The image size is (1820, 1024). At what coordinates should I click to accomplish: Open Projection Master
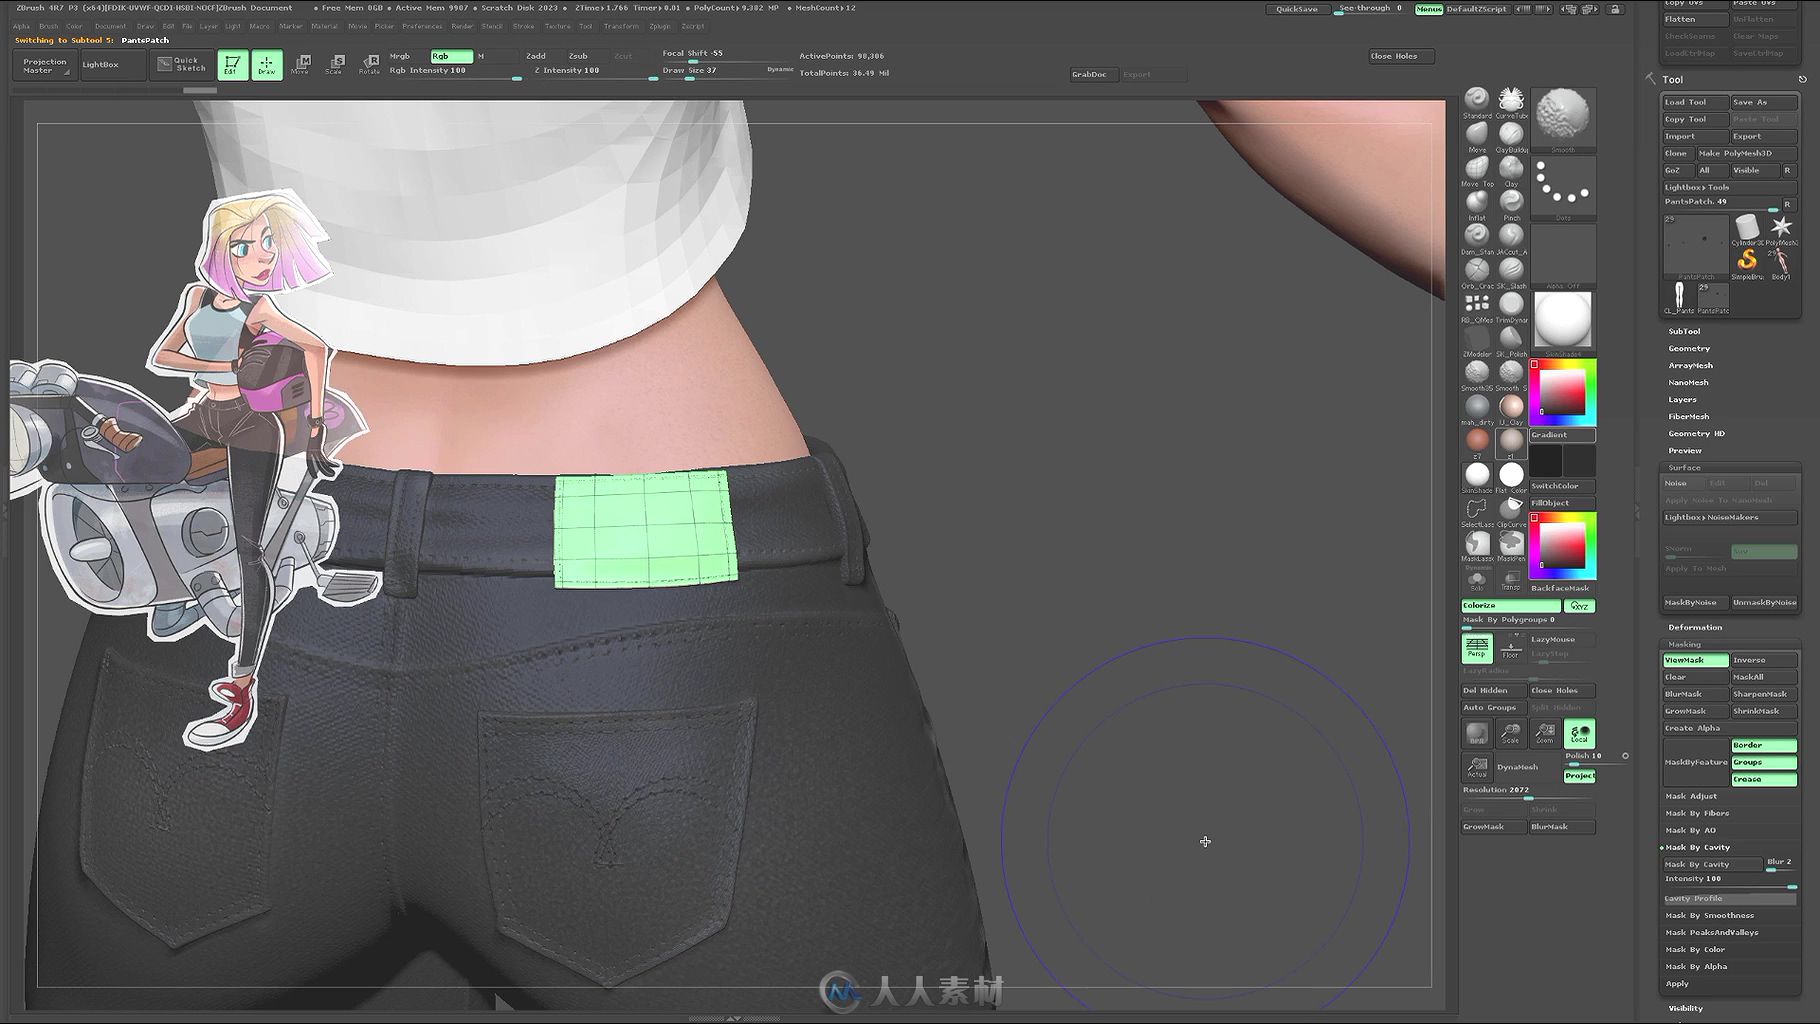click(45, 65)
